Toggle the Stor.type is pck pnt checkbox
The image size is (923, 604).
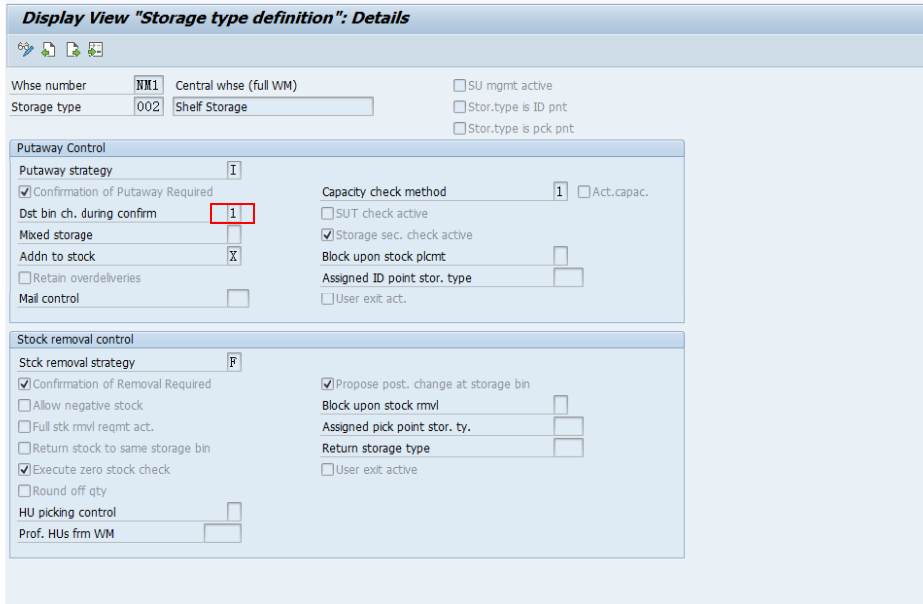pos(459,127)
